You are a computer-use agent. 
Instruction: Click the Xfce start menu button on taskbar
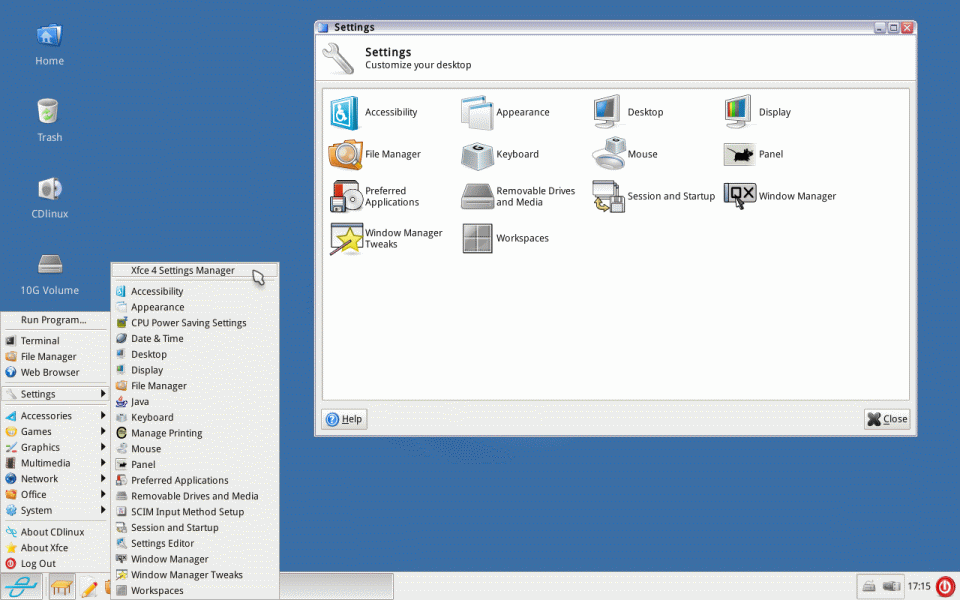click(x=21, y=587)
